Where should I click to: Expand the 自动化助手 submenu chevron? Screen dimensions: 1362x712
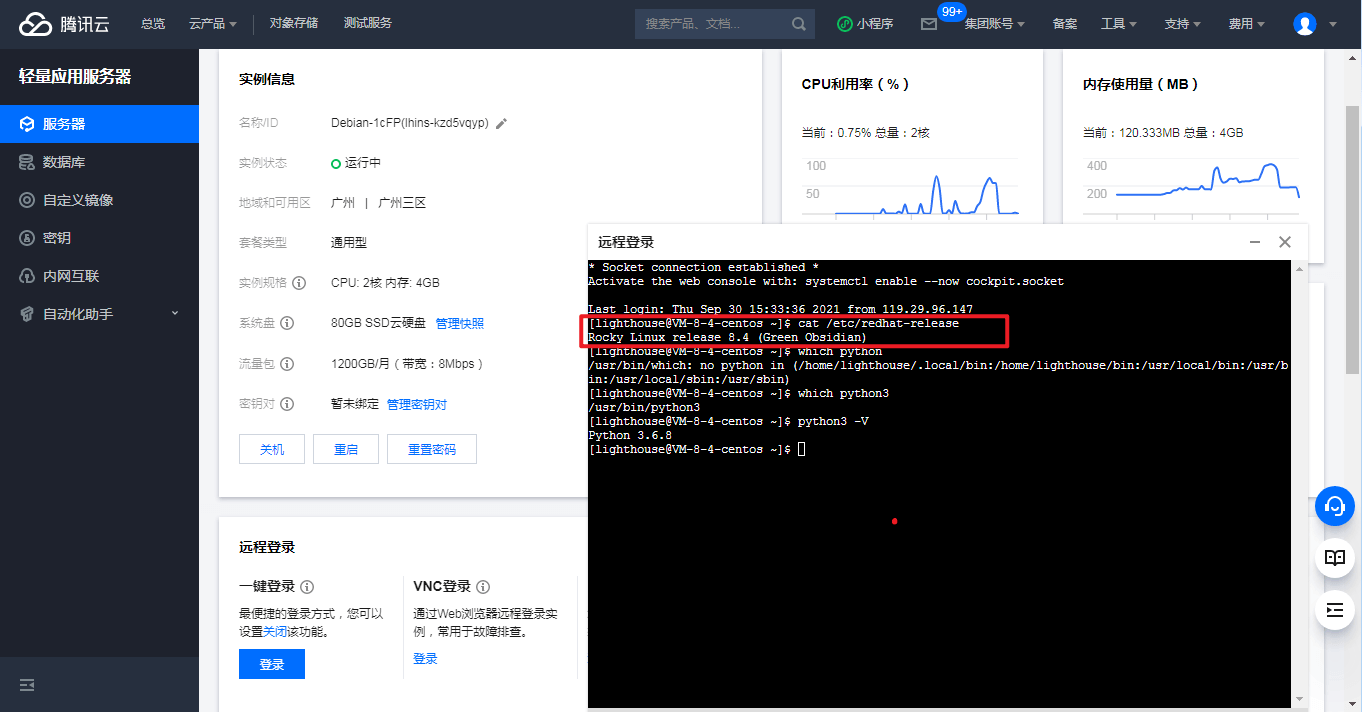point(175,313)
